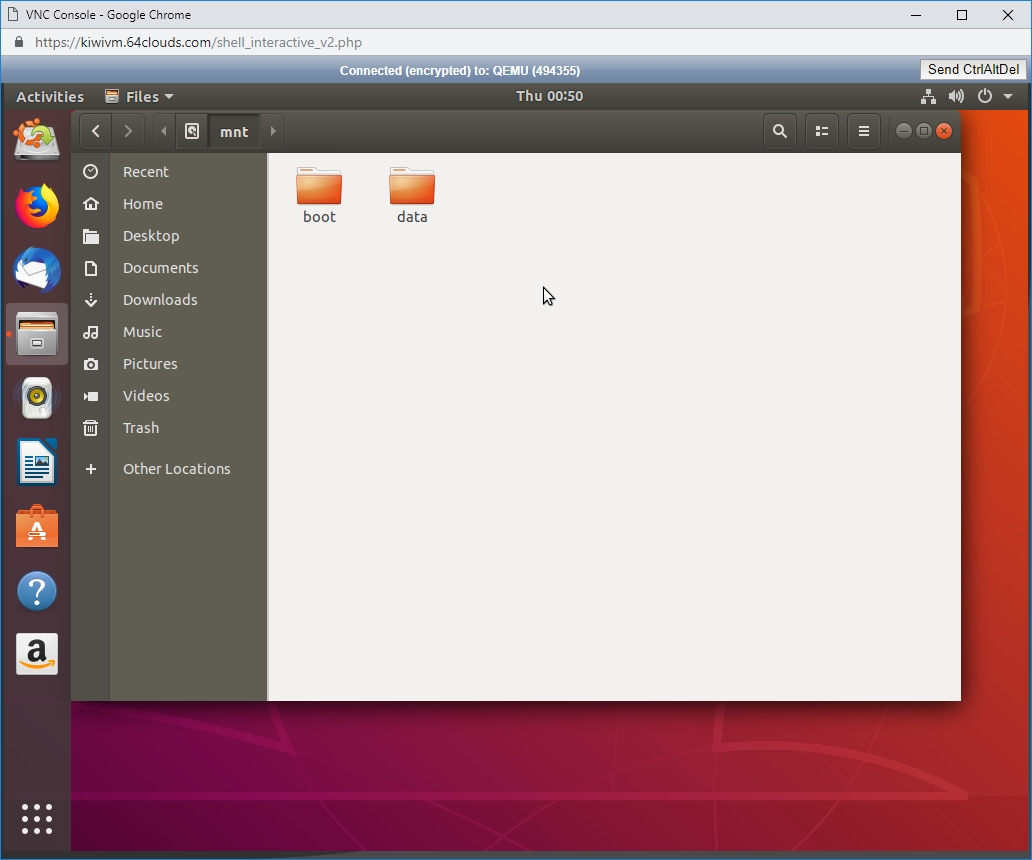1032x860 pixels.
Task: Open Ubuntu Software from dock
Action: (x=37, y=527)
